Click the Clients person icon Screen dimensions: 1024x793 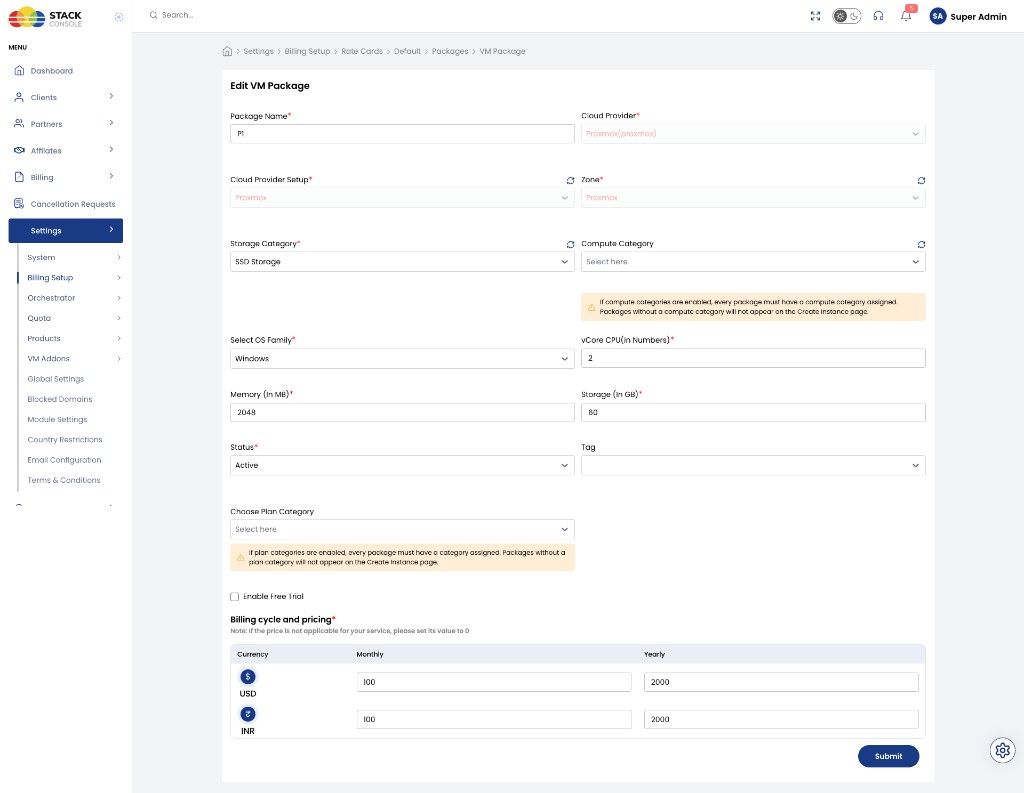tap(19, 97)
